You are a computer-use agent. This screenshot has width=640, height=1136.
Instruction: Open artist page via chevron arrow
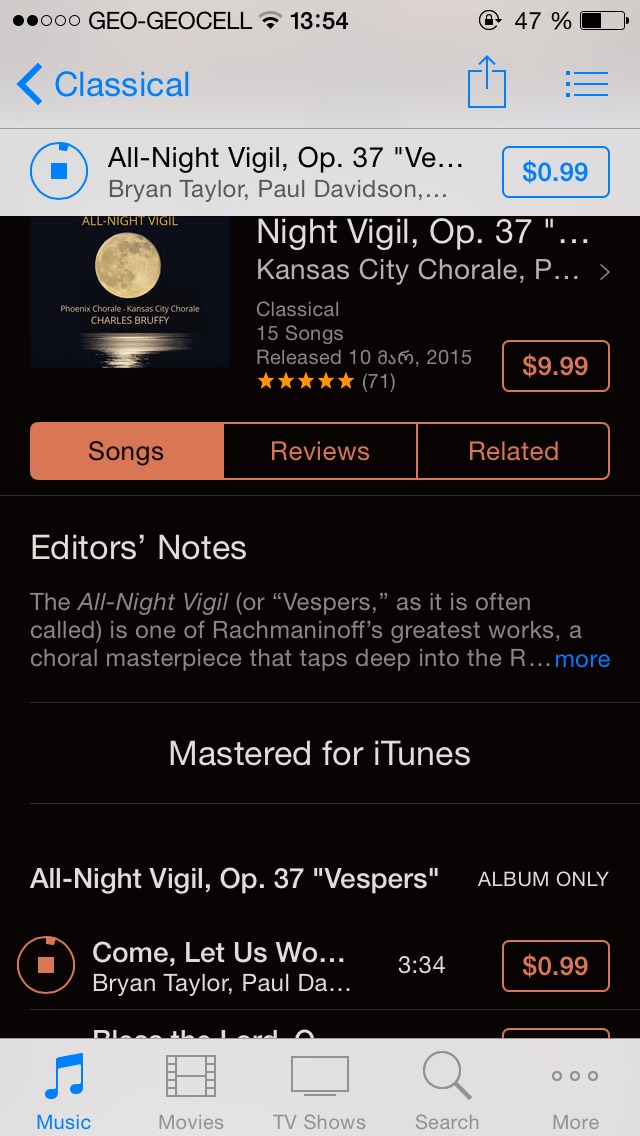(x=604, y=272)
